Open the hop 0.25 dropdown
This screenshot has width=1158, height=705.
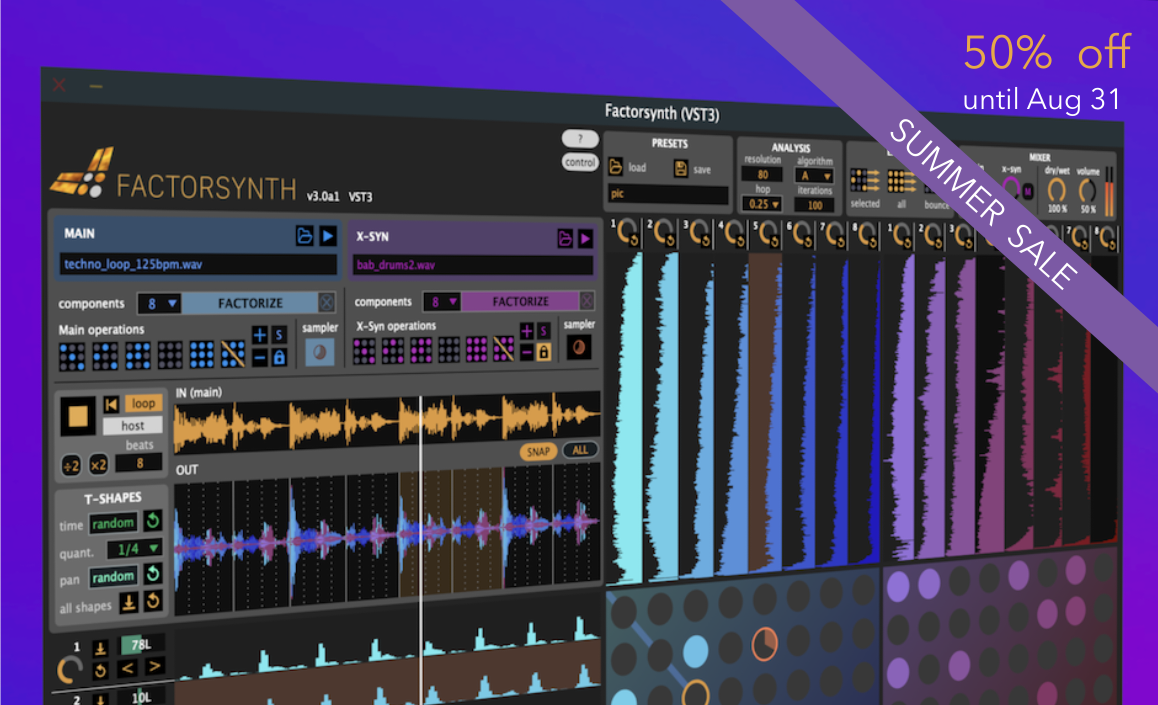(x=763, y=204)
